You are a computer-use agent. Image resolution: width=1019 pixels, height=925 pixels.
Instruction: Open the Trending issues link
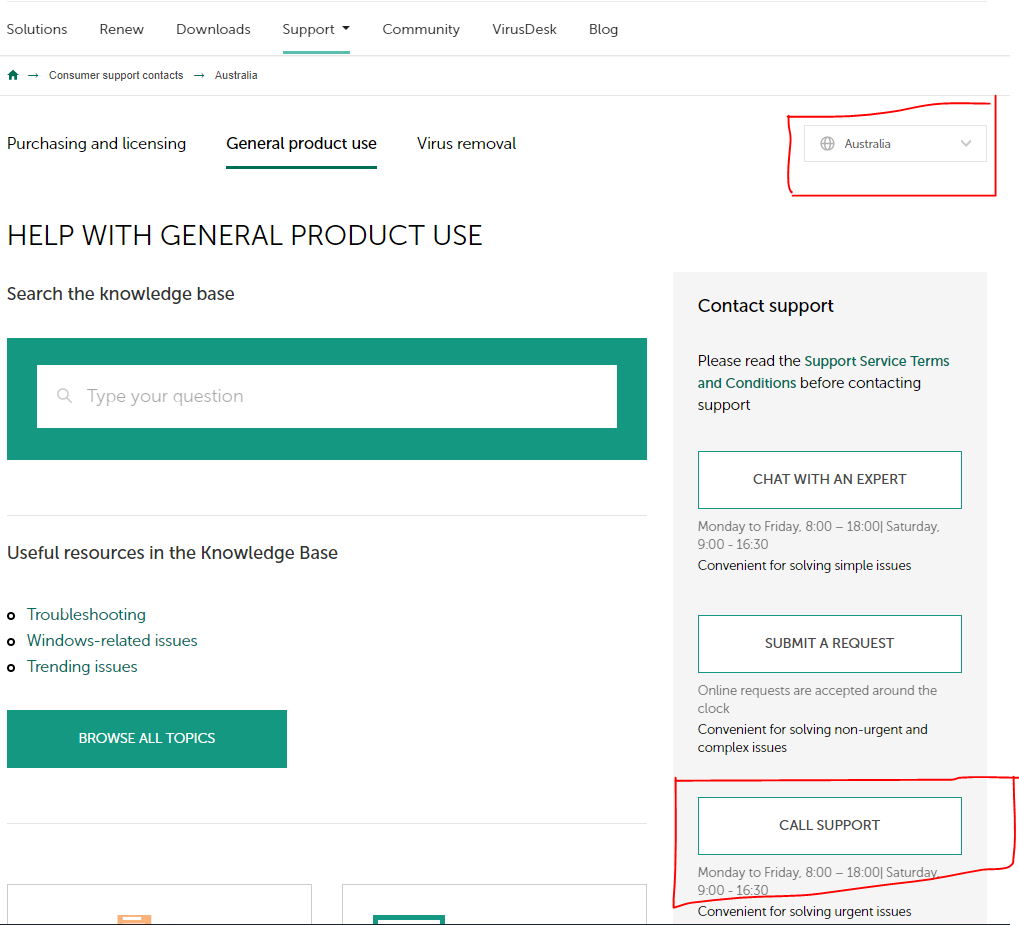tap(82, 666)
